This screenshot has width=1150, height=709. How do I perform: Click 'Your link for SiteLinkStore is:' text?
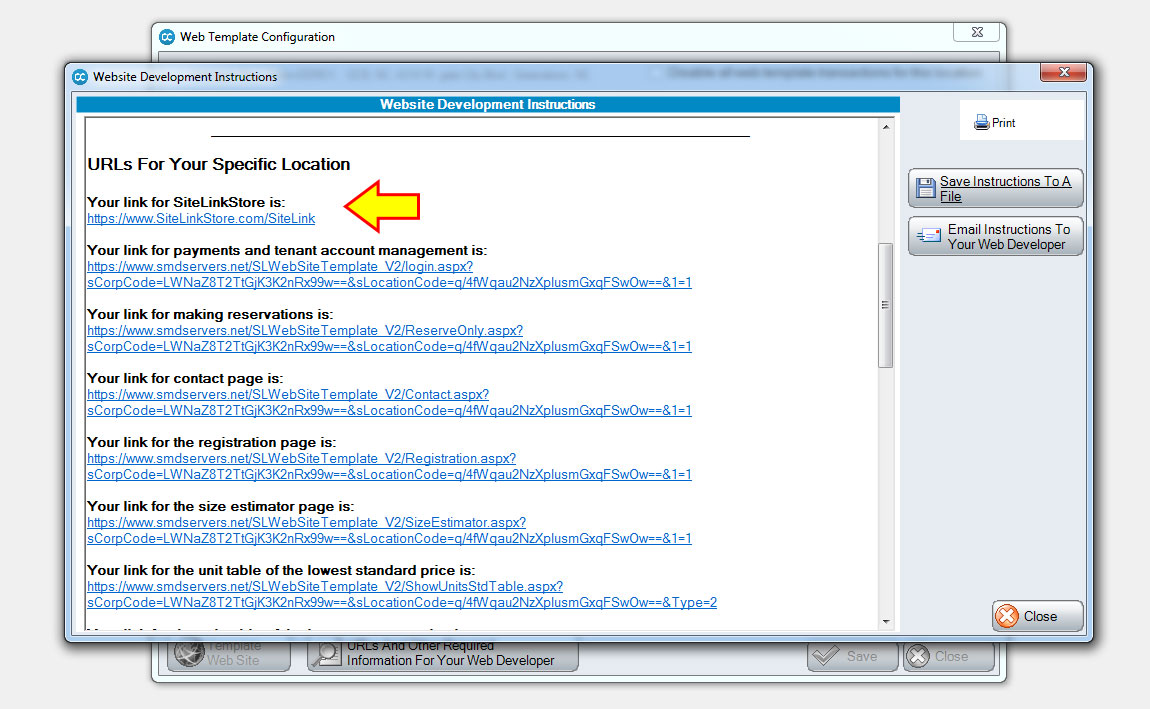pos(186,202)
